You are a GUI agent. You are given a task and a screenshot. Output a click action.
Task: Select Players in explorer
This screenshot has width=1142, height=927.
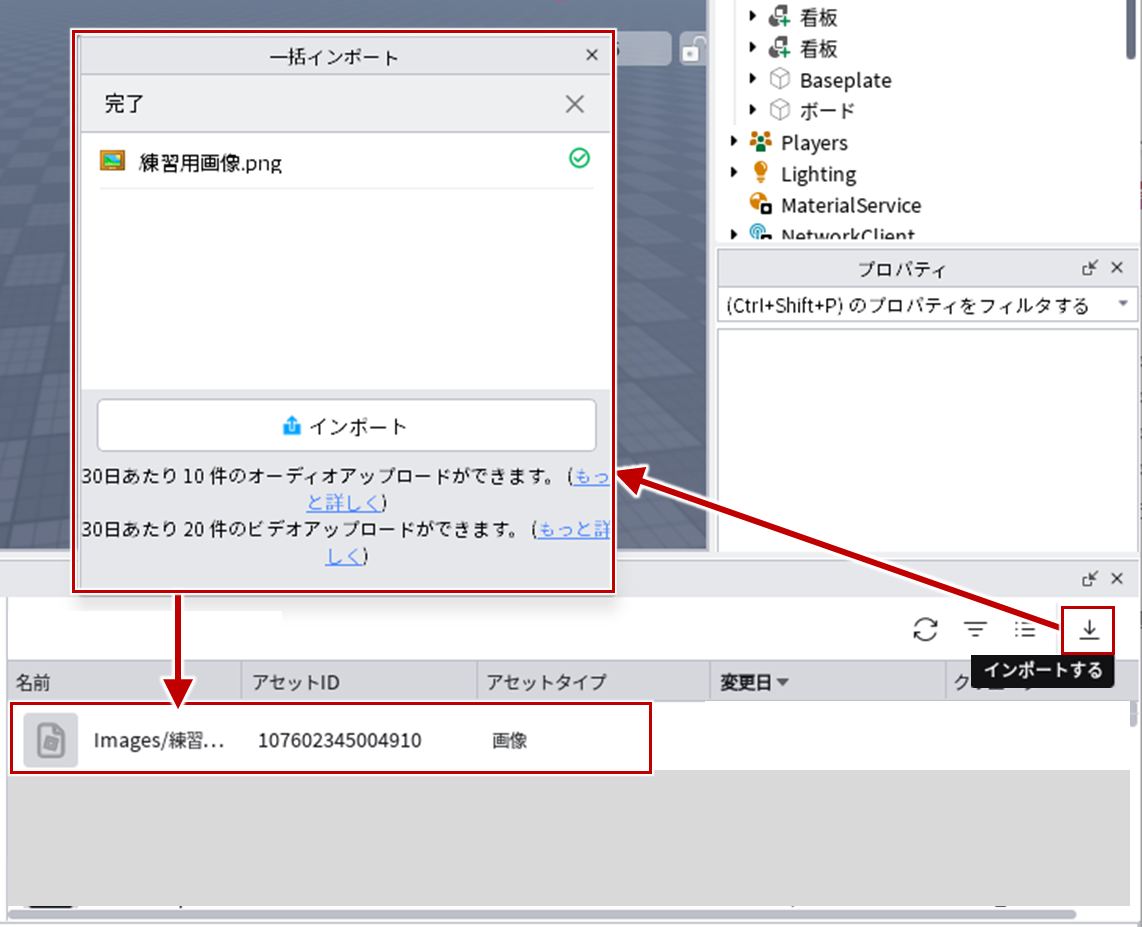814,143
